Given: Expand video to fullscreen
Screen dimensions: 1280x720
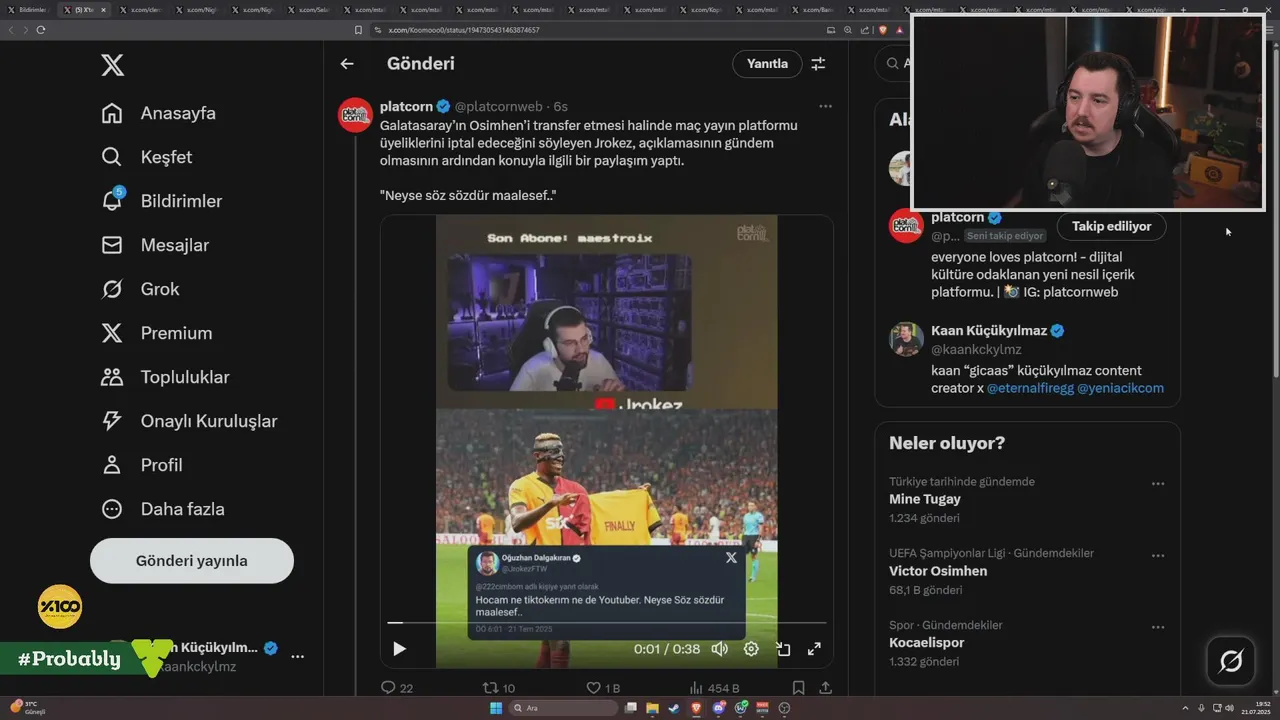Looking at the screenshot, I should coord(814,649).
